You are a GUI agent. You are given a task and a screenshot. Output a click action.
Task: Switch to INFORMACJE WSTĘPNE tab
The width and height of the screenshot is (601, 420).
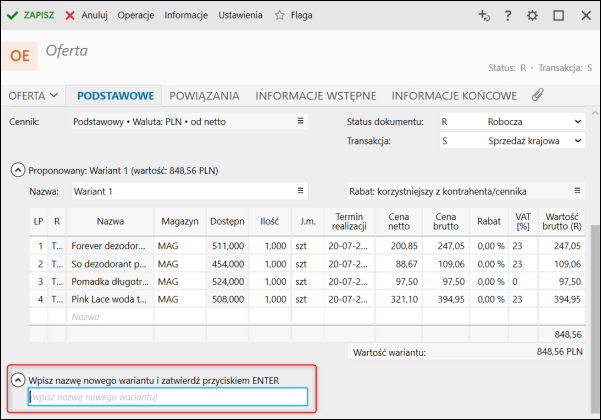point(315,96)
